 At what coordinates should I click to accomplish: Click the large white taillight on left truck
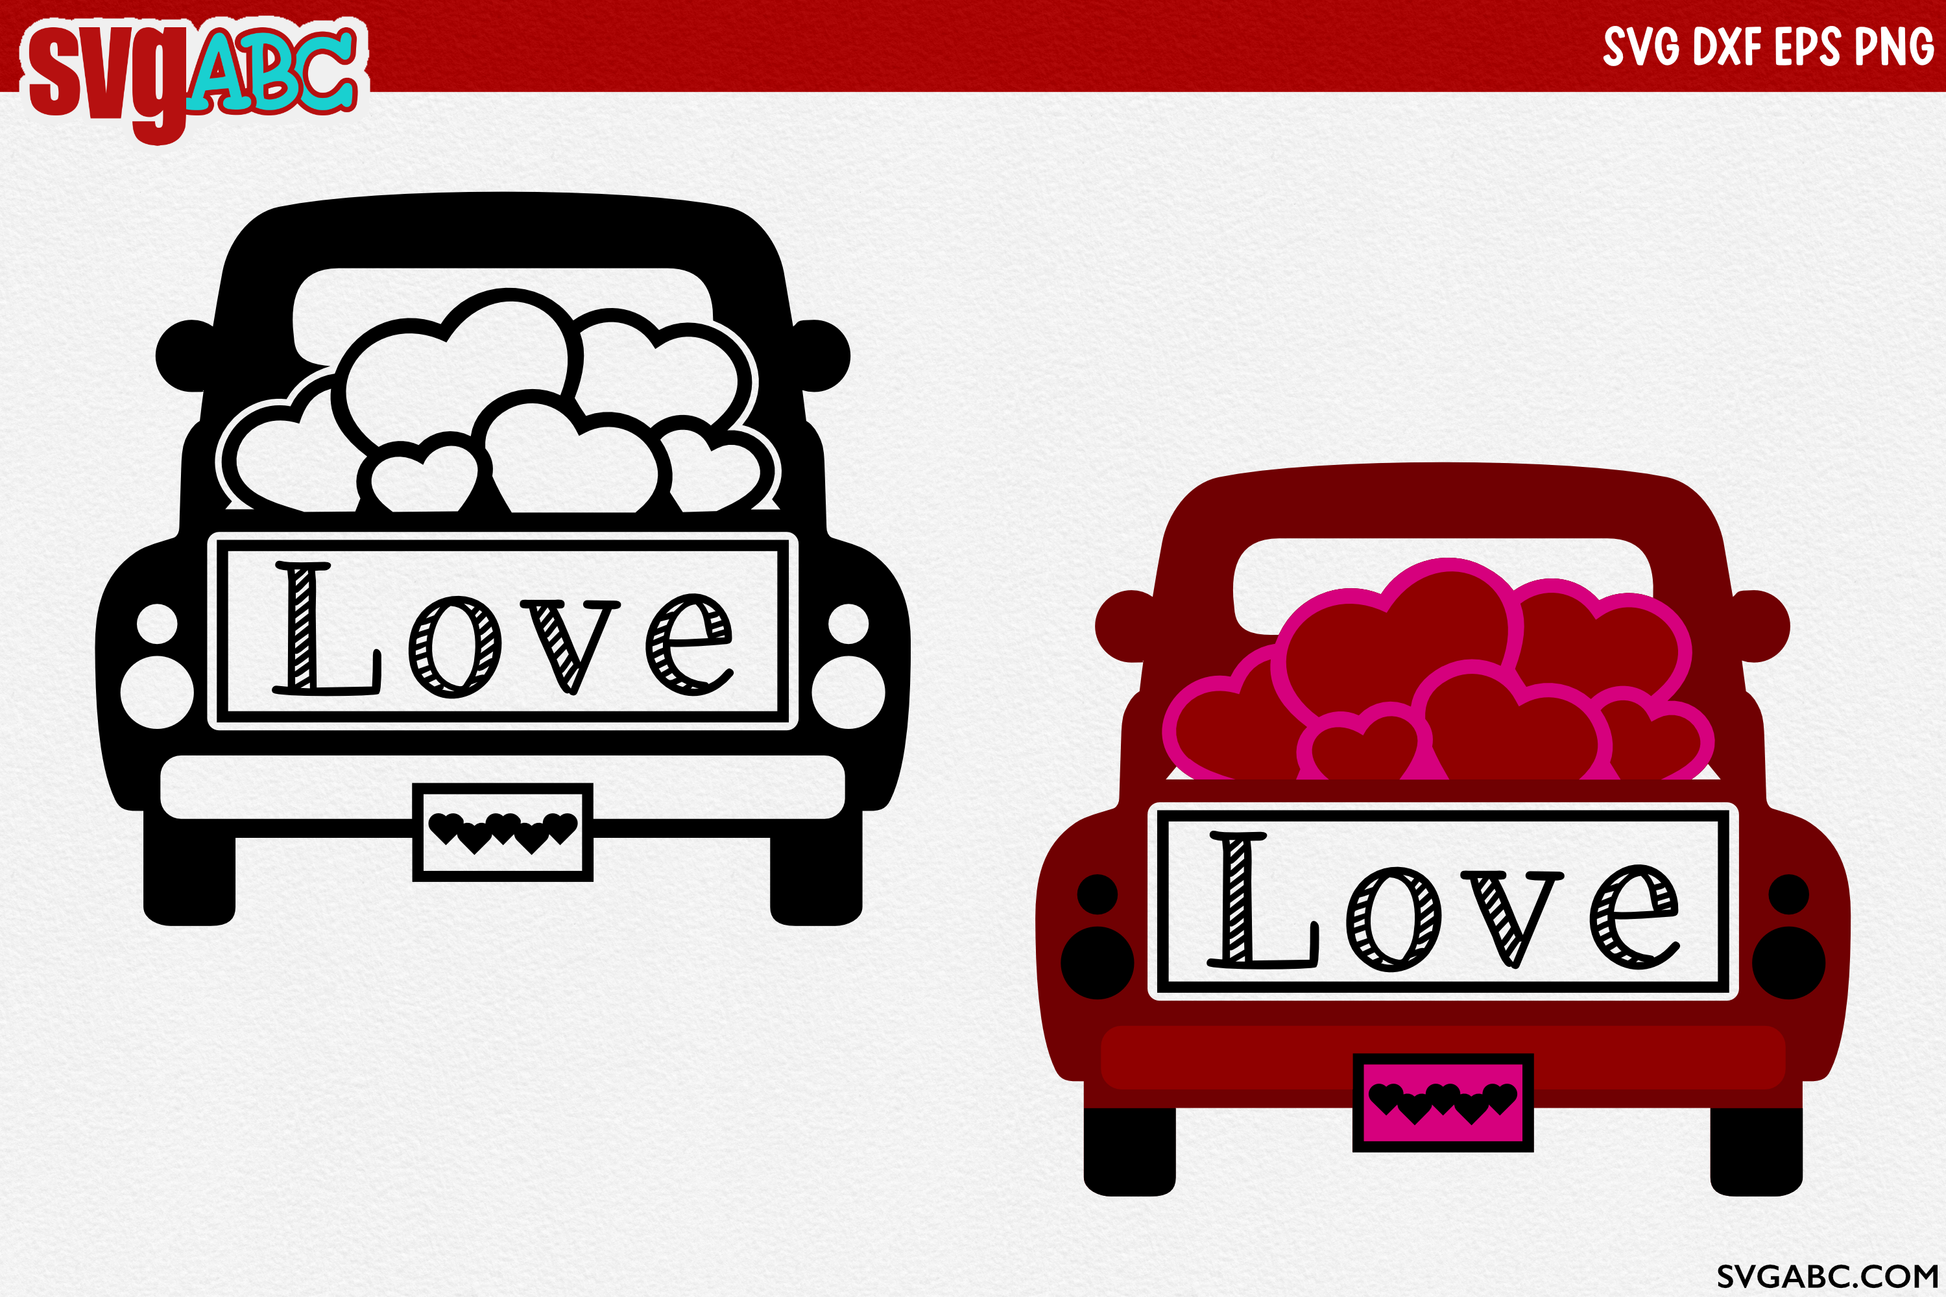[x=157, y=692]
